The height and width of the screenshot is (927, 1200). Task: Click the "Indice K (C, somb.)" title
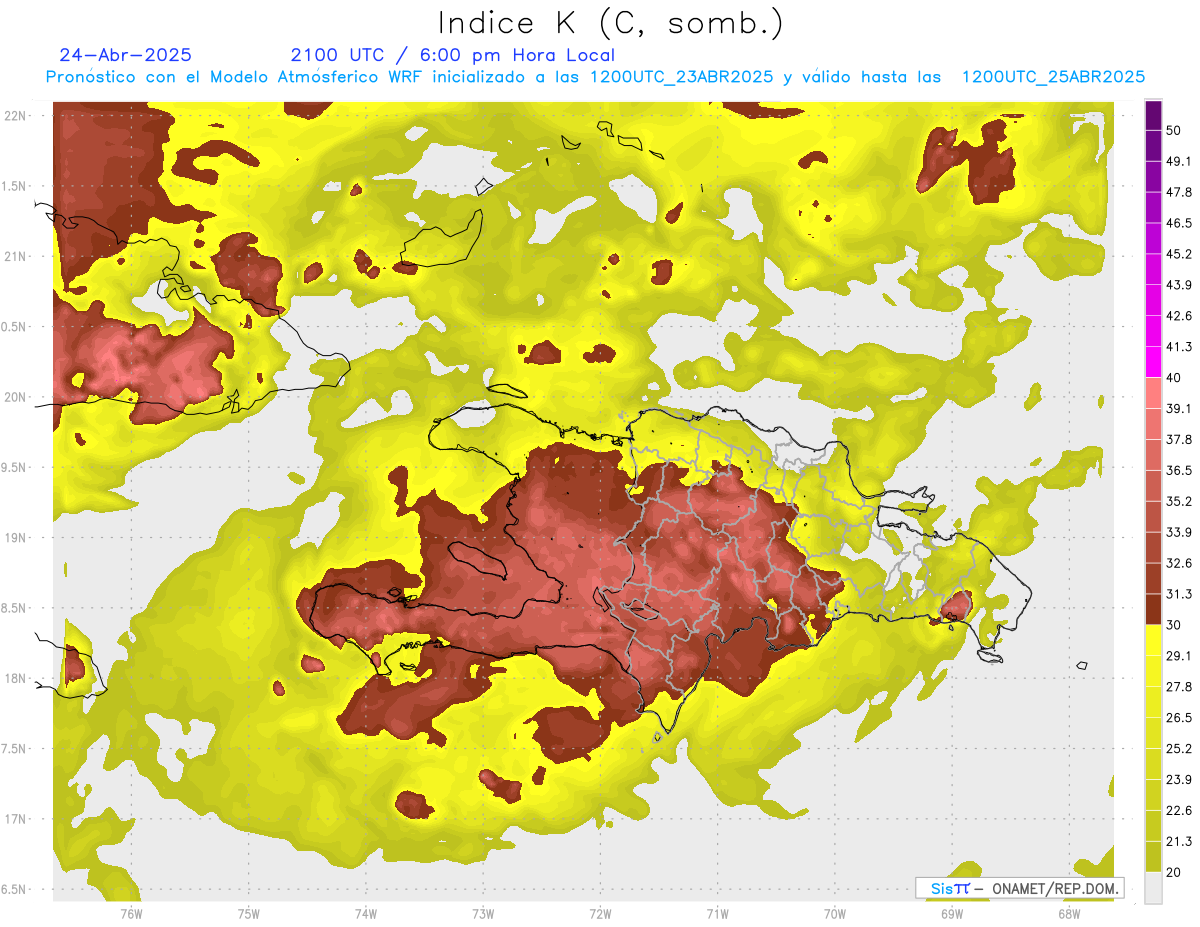point(611,23)
